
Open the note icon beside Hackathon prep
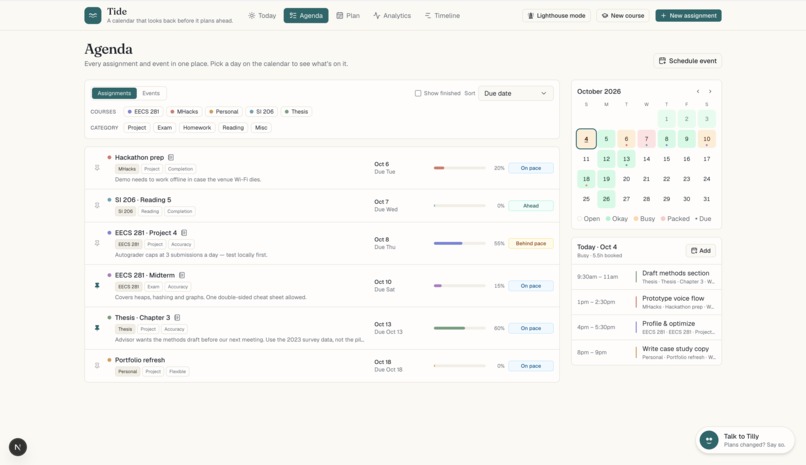pos(171,157)
